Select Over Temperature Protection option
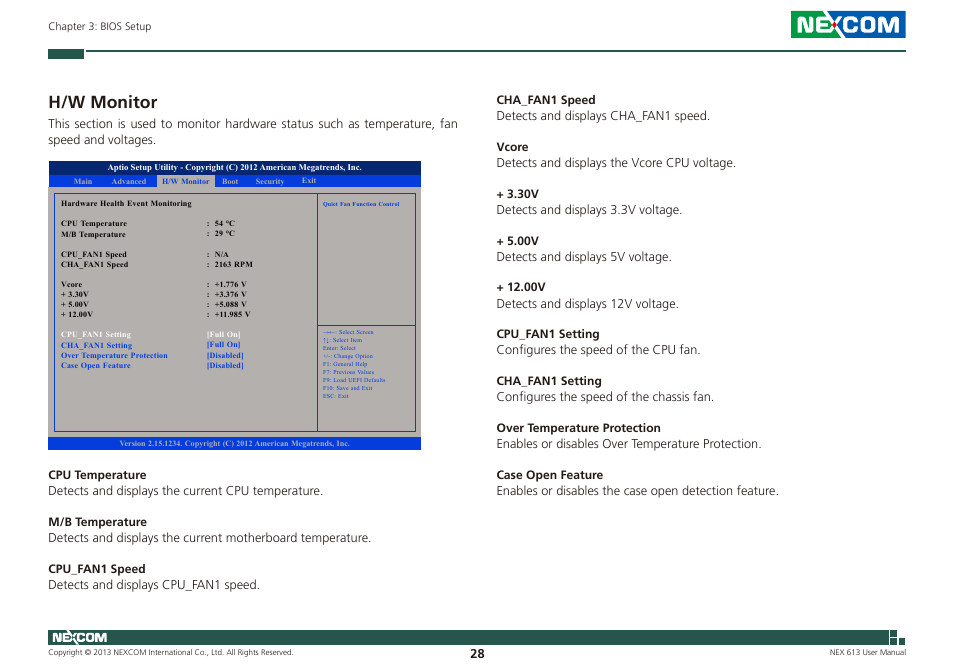The image size is (954, 672). 114,355
